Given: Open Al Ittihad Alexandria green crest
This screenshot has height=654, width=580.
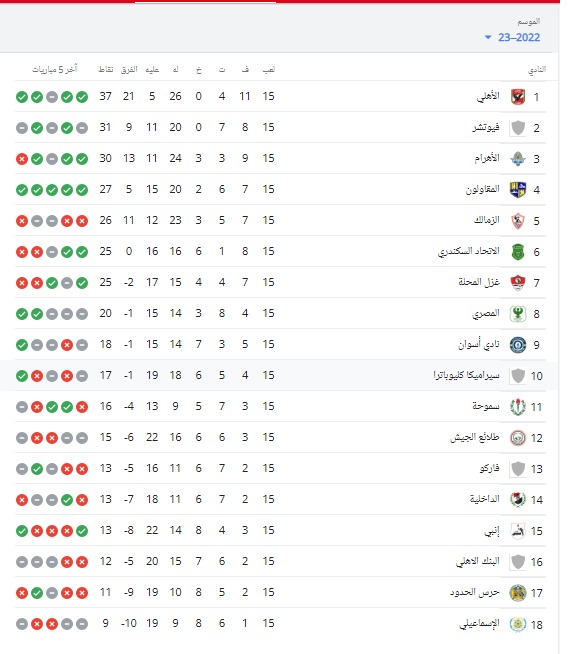Looking at the screenshot, I should coord(518,252).
